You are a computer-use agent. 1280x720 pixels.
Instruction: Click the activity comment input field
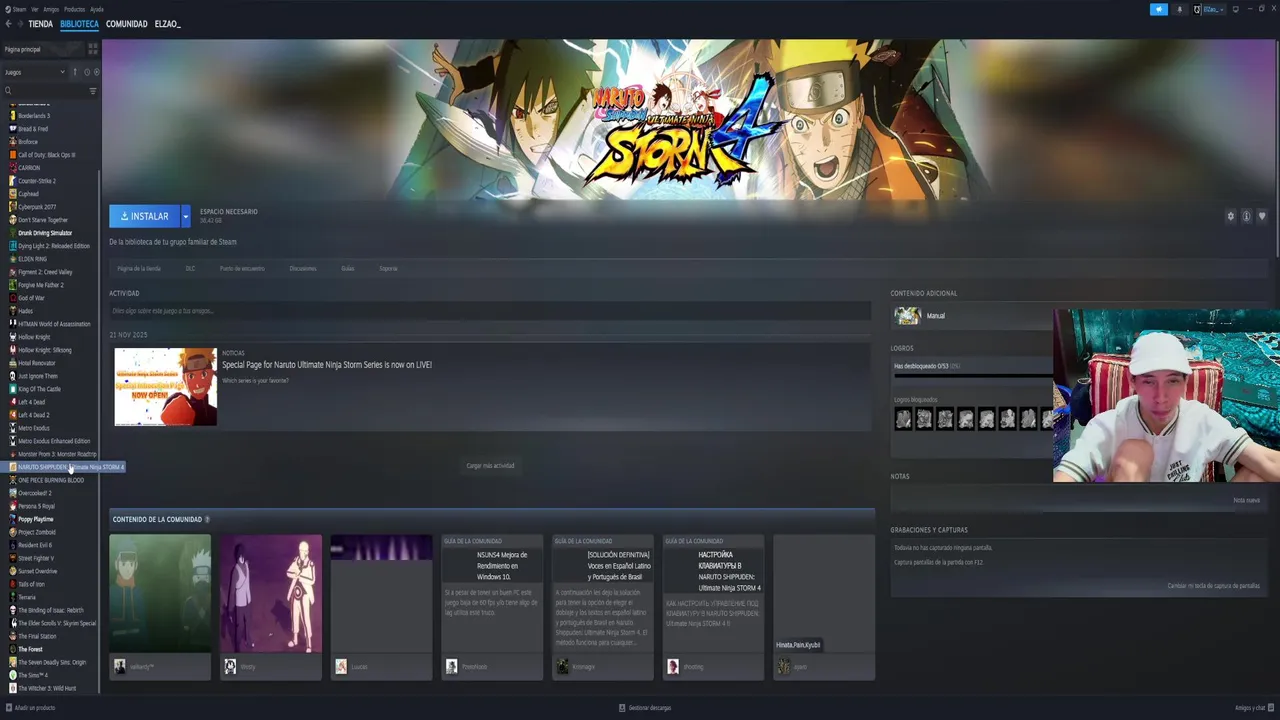490,311
